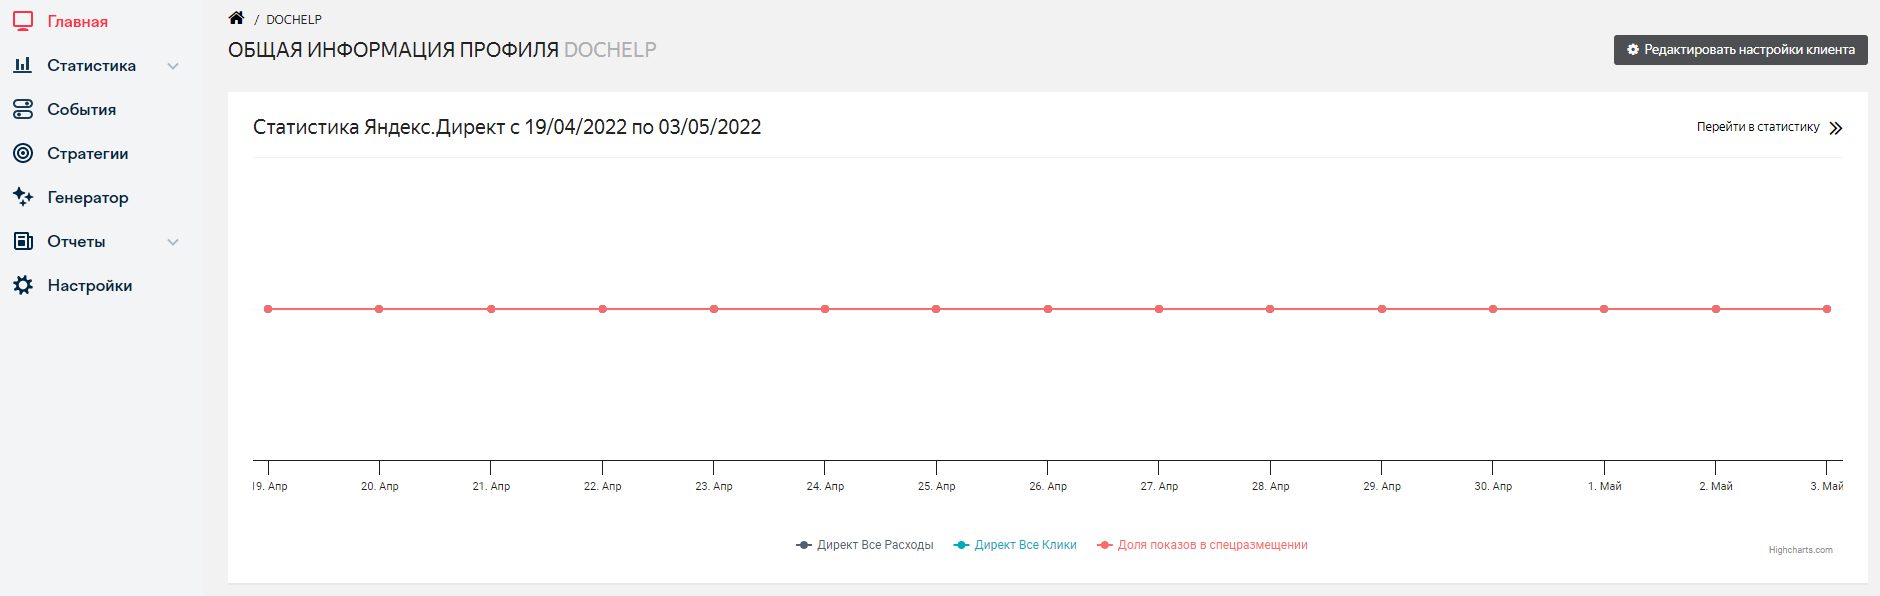Open the Статистика menu item
Image resolution: width=1880 pixels, height=596 pixels.
(92, 65)
